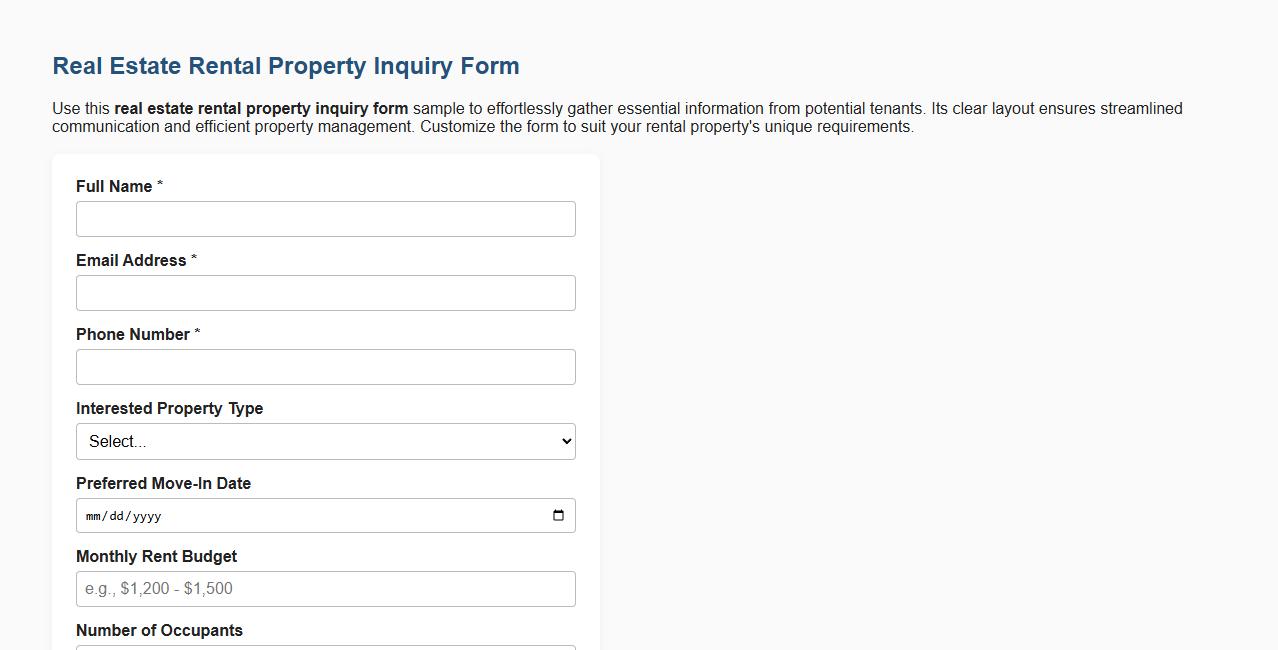Click the Preferred Move-In Date label
The height and width of the screenshot is (650, 1278).
163,483
